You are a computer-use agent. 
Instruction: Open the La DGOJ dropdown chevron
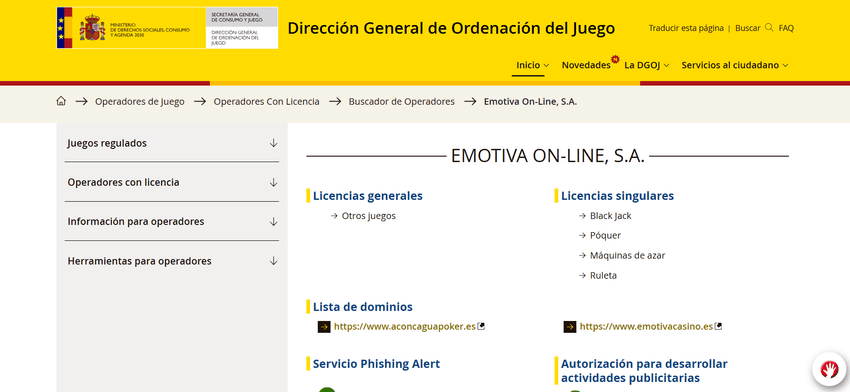666,66
